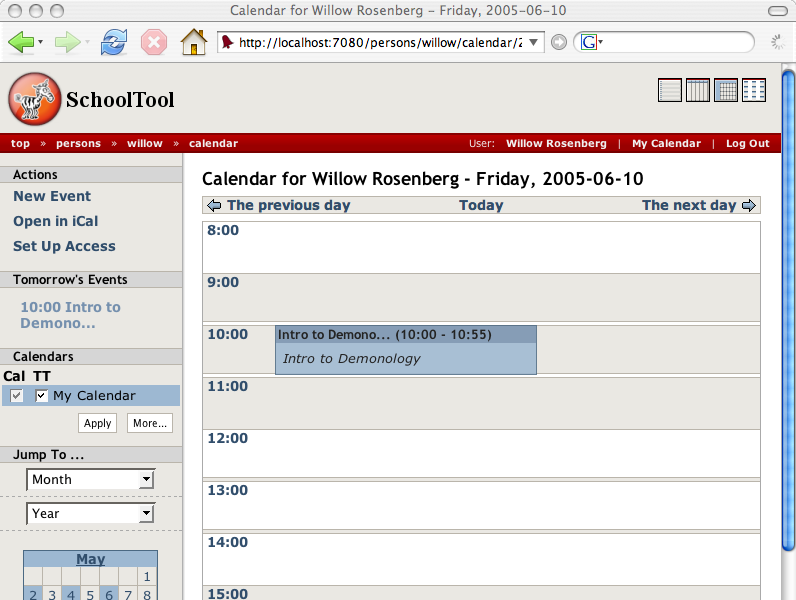The image size is (796, 600).
Task: Choose Open in iCal action
Action: tap(55, 222)
